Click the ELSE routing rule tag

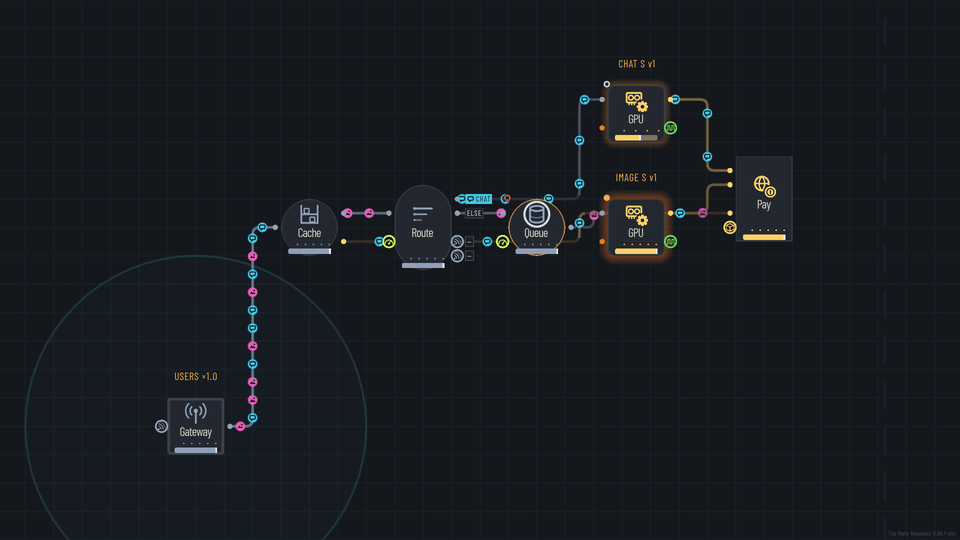(x=474, y=213)
